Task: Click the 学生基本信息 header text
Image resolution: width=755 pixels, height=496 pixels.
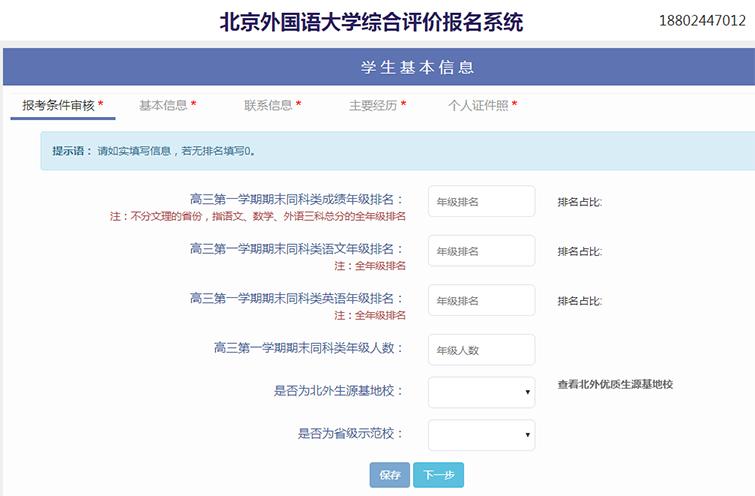Action: [417, 67]
